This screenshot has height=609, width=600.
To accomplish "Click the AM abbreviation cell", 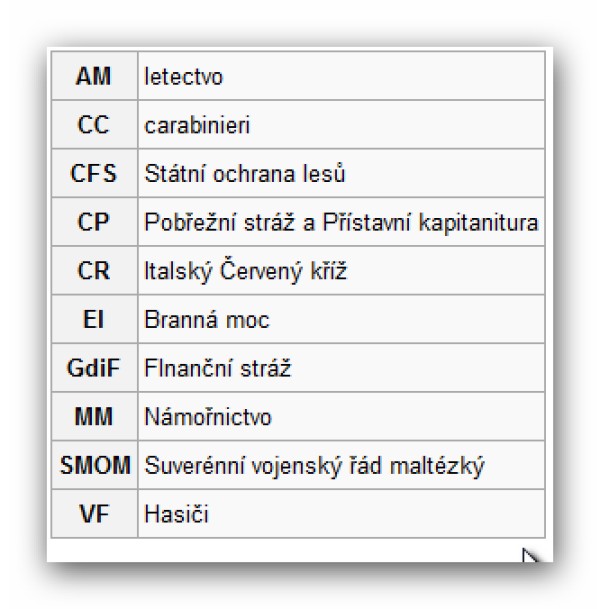I will tap(93, 76).
